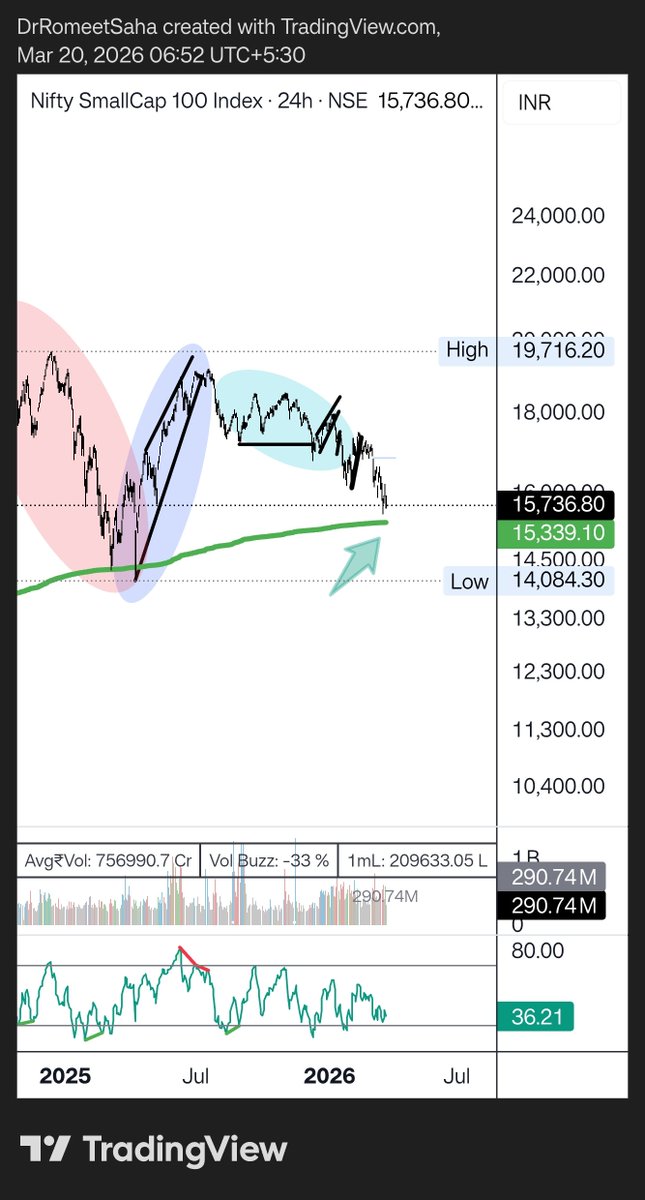This screenshot has width=645, height=1200.
Task: Click the gray volume tag 290.74 M
Action: 552,877
